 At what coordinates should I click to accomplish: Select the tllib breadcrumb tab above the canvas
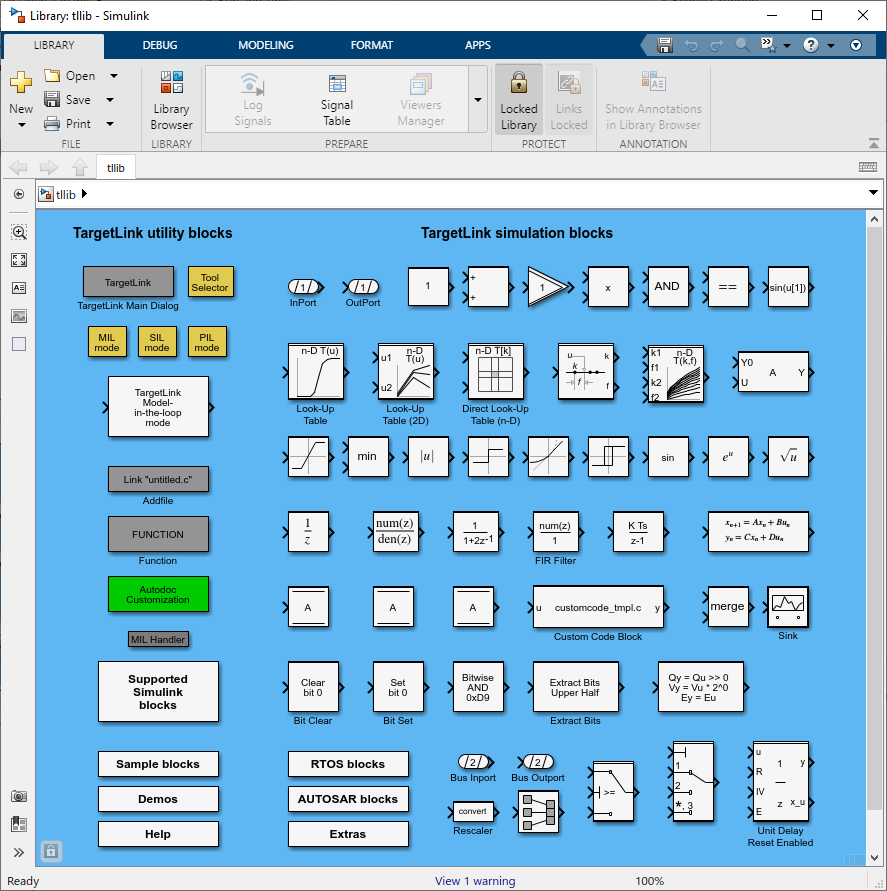point(115,168)
